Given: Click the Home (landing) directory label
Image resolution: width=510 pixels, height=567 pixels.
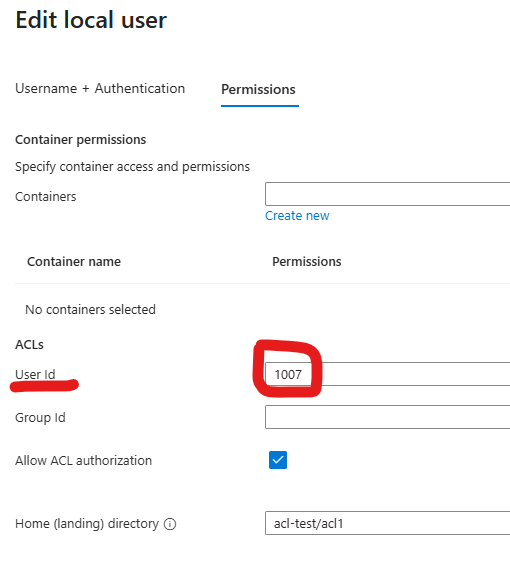Looking at the screenshot, I should (87, 524).
